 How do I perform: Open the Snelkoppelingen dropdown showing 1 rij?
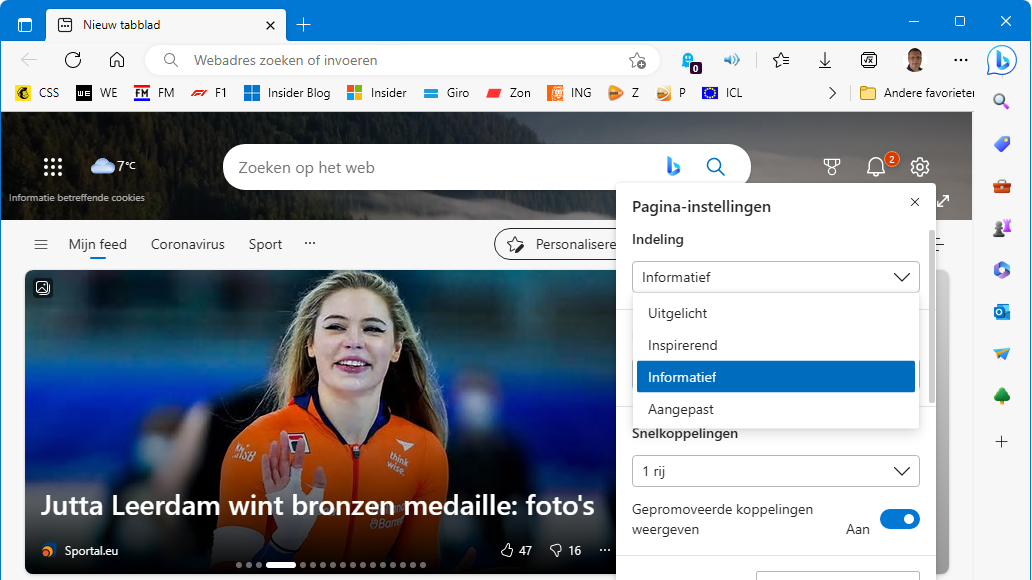tap(775, 471)
